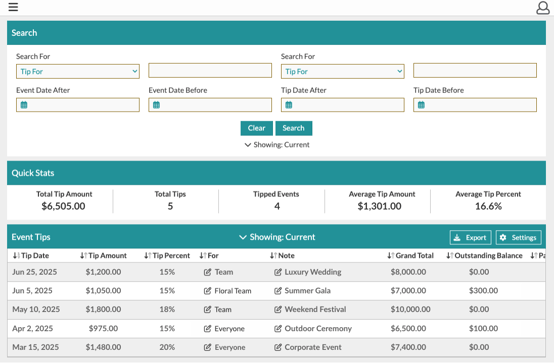Click the Clear button
This screenshot has width=554, height=363.
click(x=257, y=128)
